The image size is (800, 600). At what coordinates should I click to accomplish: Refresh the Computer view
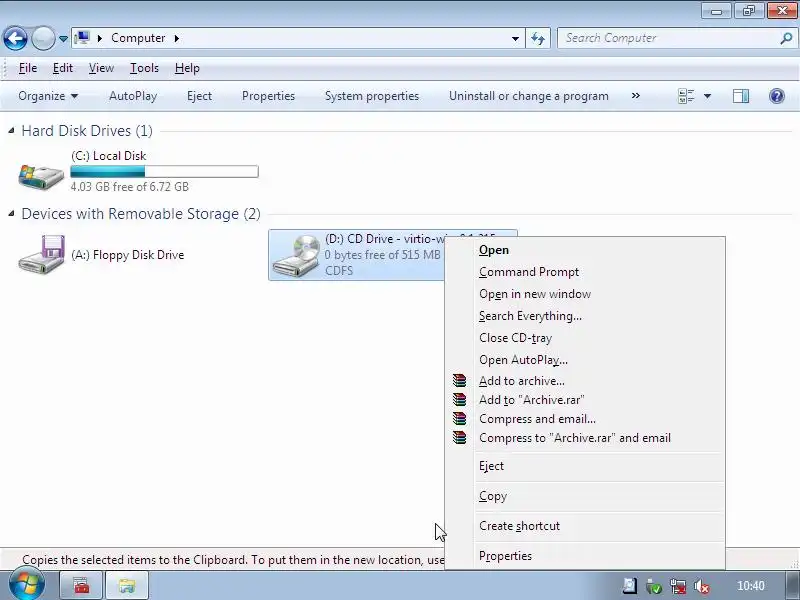[538, 38]
